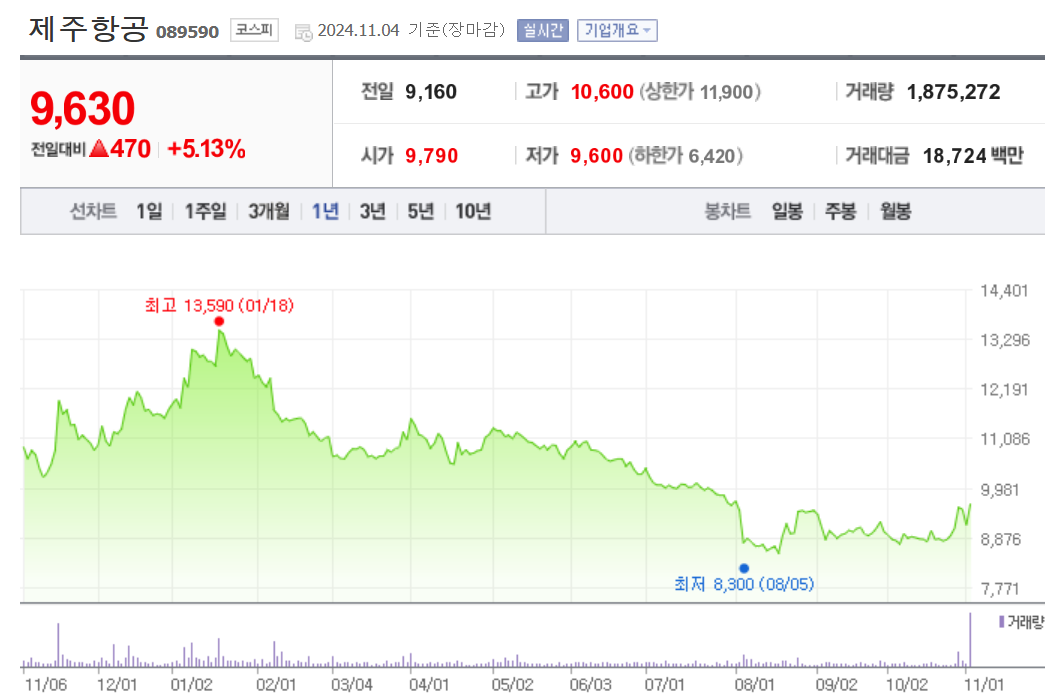The height and width of the screenshot is (694, 1045).
Task: Click the current price 9,630
Action: coord(83,108)
